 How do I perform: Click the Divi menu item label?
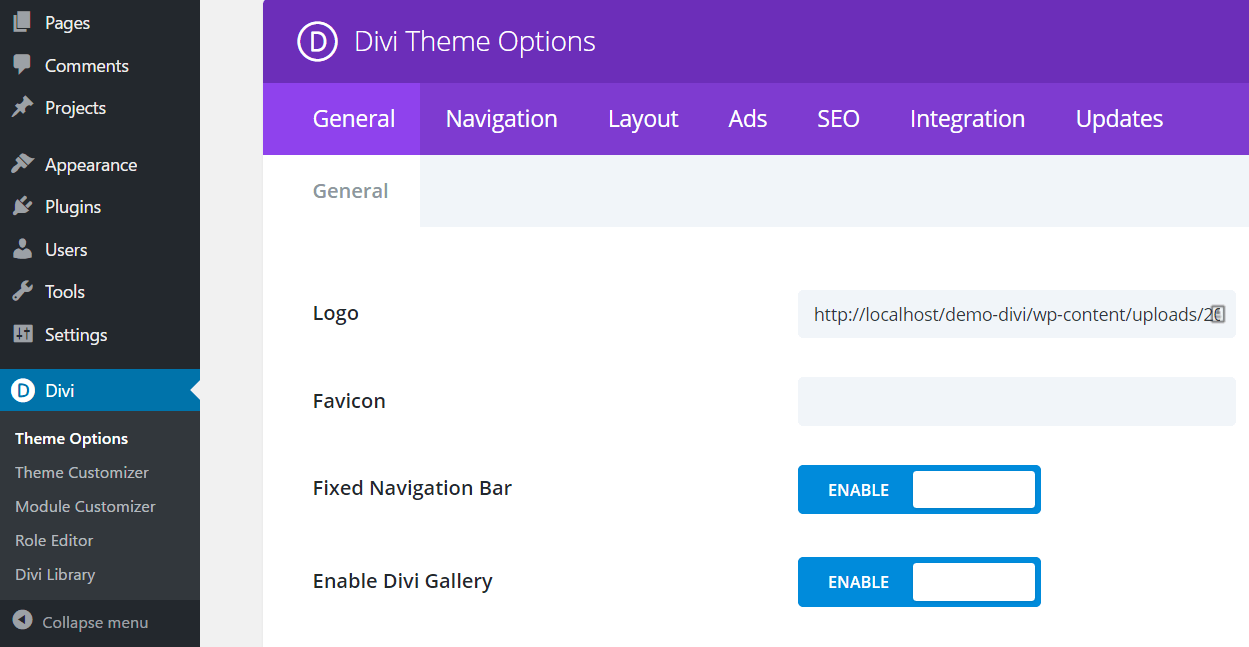click(60, 390)
